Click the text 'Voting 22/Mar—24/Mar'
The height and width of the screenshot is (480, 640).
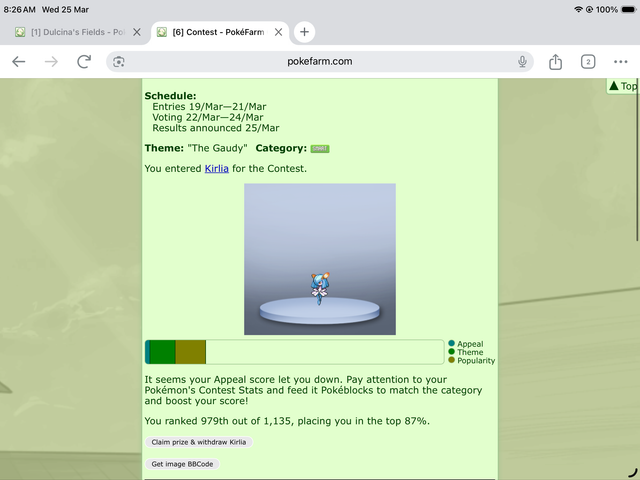pos(208,118)
